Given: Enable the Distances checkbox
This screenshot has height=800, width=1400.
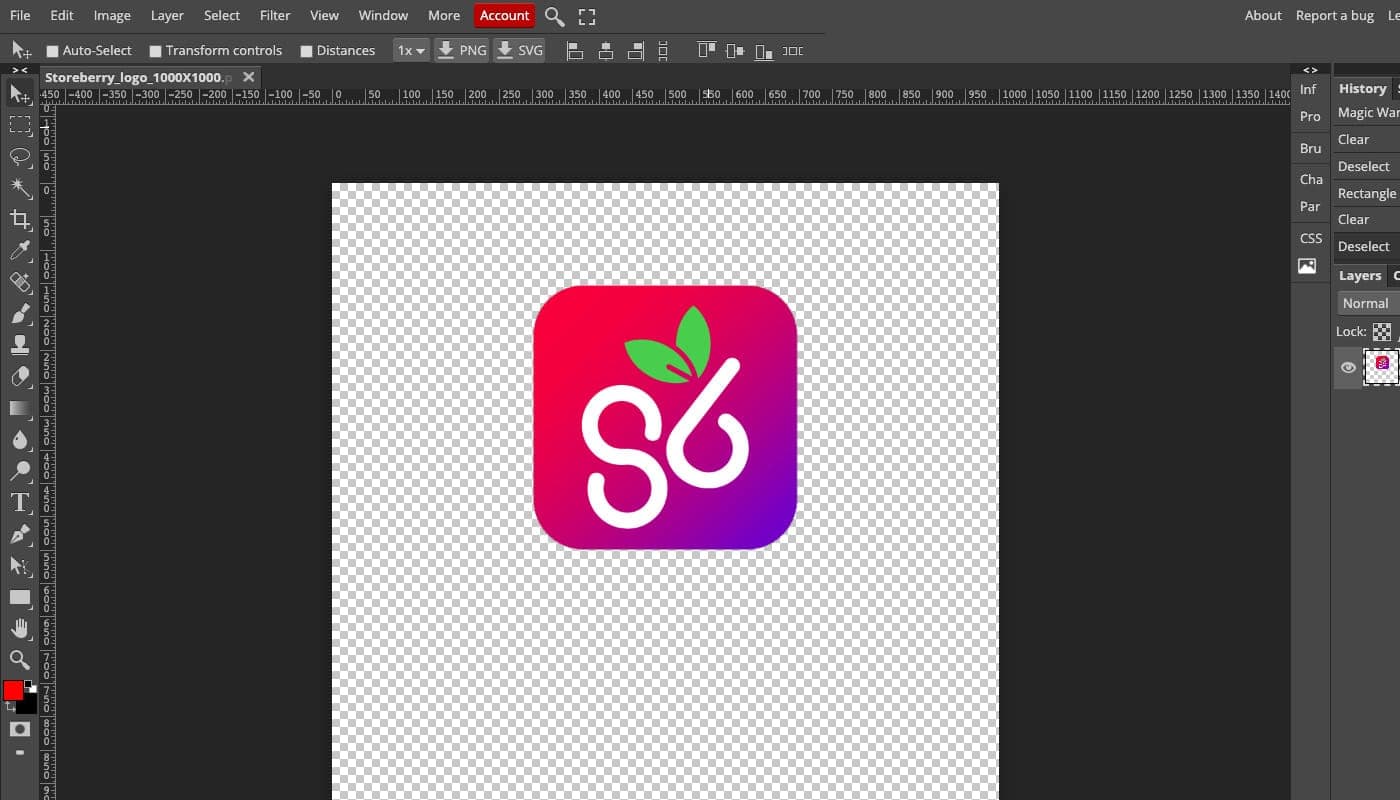Looking at the screenshot, I should [306, 51].
